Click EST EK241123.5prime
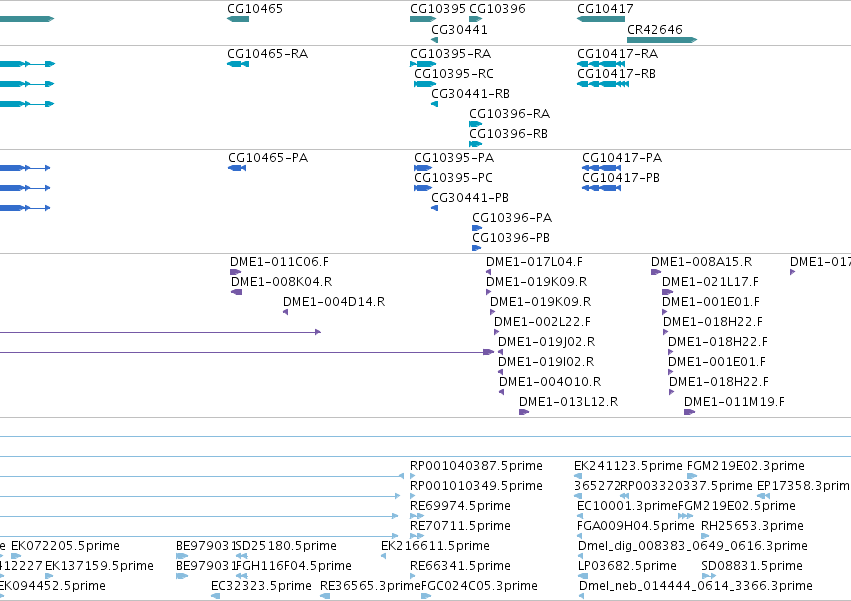 click(628, 466)
